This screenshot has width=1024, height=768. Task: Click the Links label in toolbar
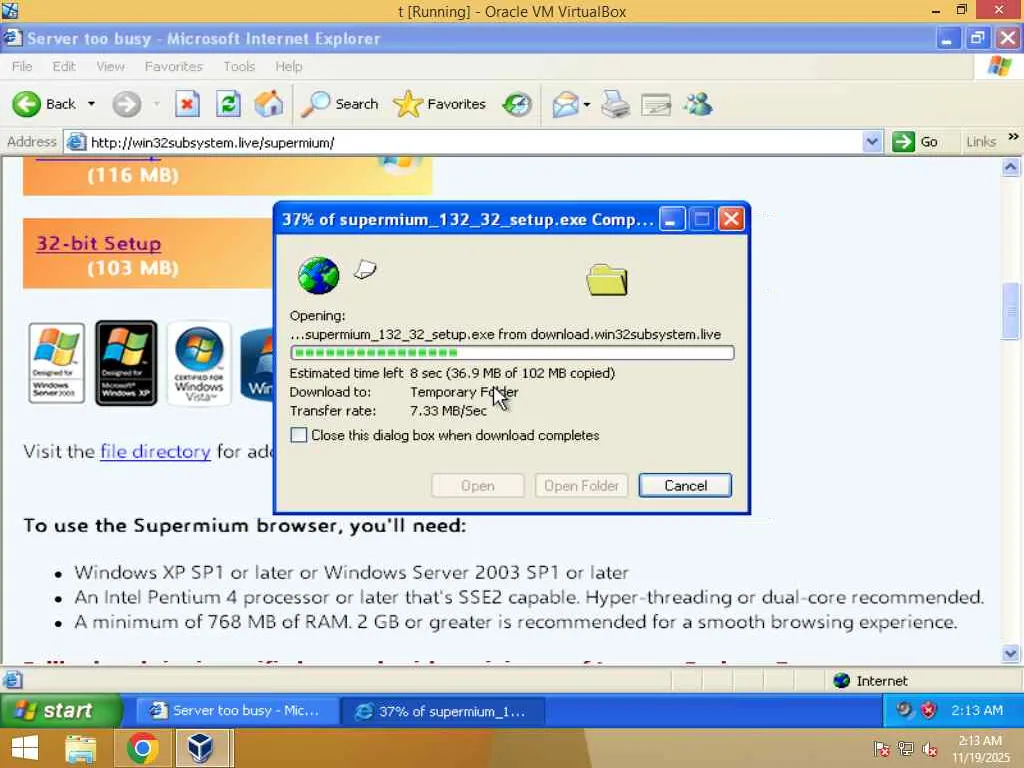pyautogui.click(x=981, y=142)
